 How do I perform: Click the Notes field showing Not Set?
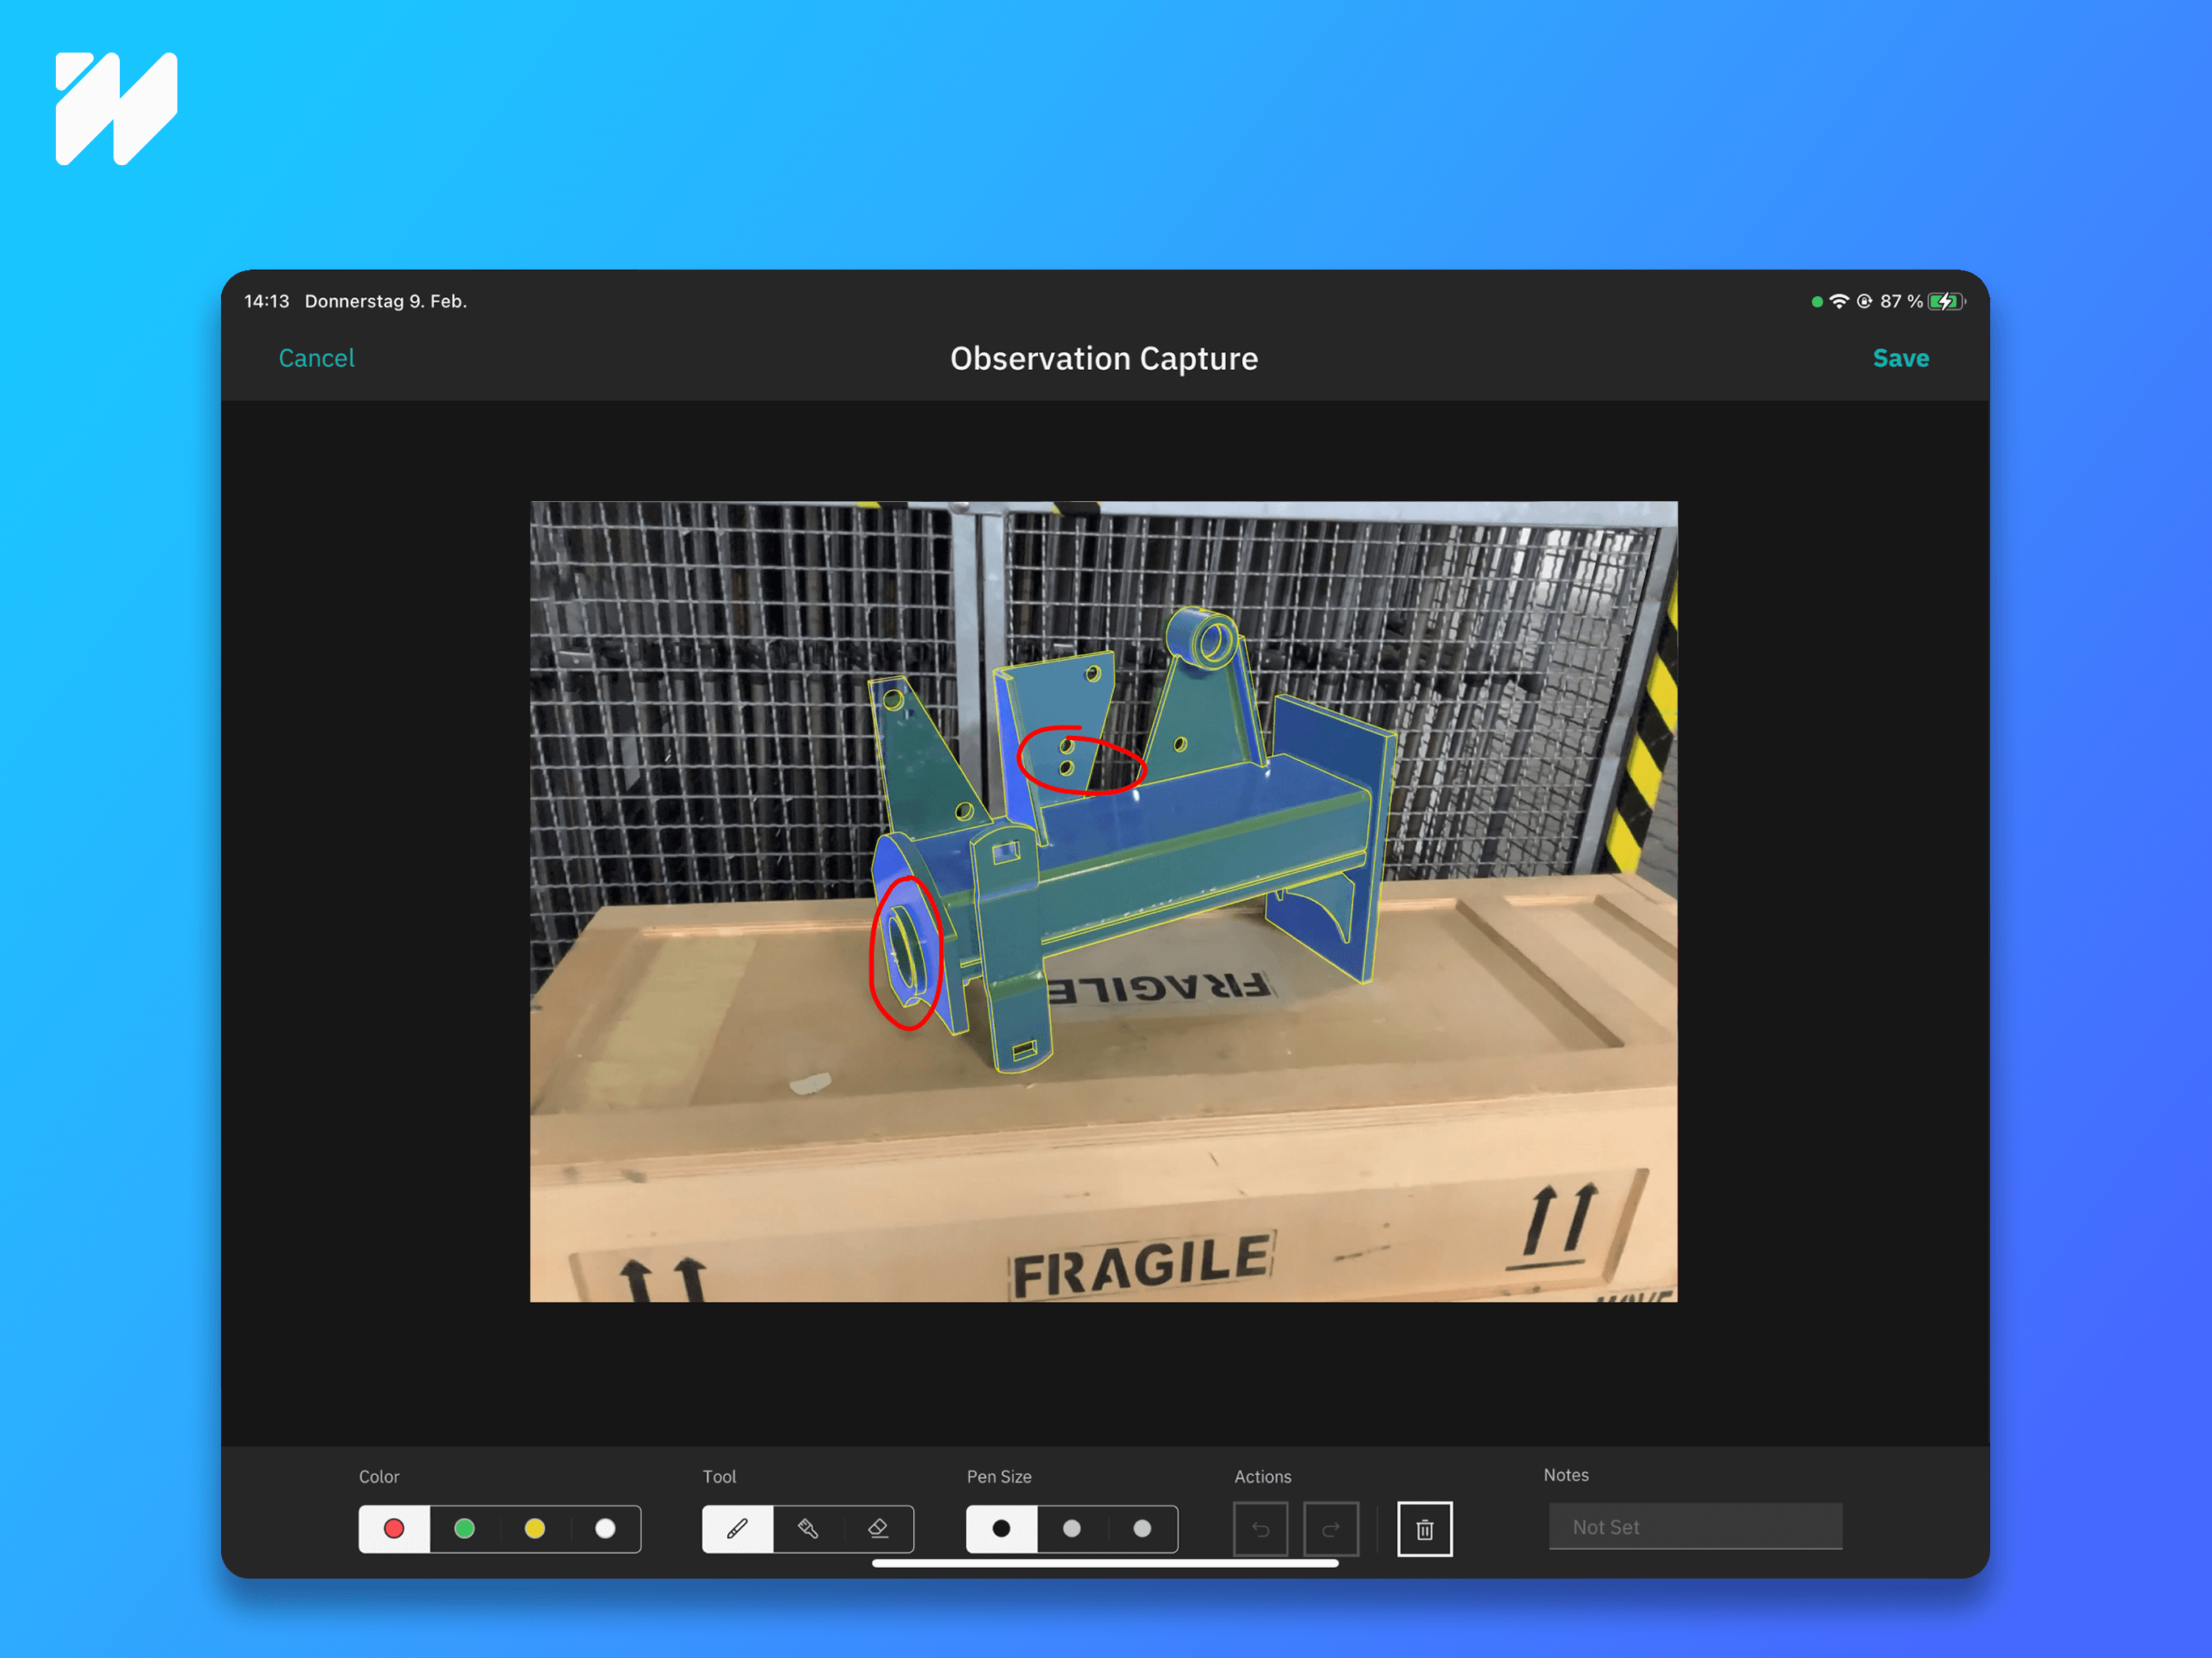pos(1695,1526)
